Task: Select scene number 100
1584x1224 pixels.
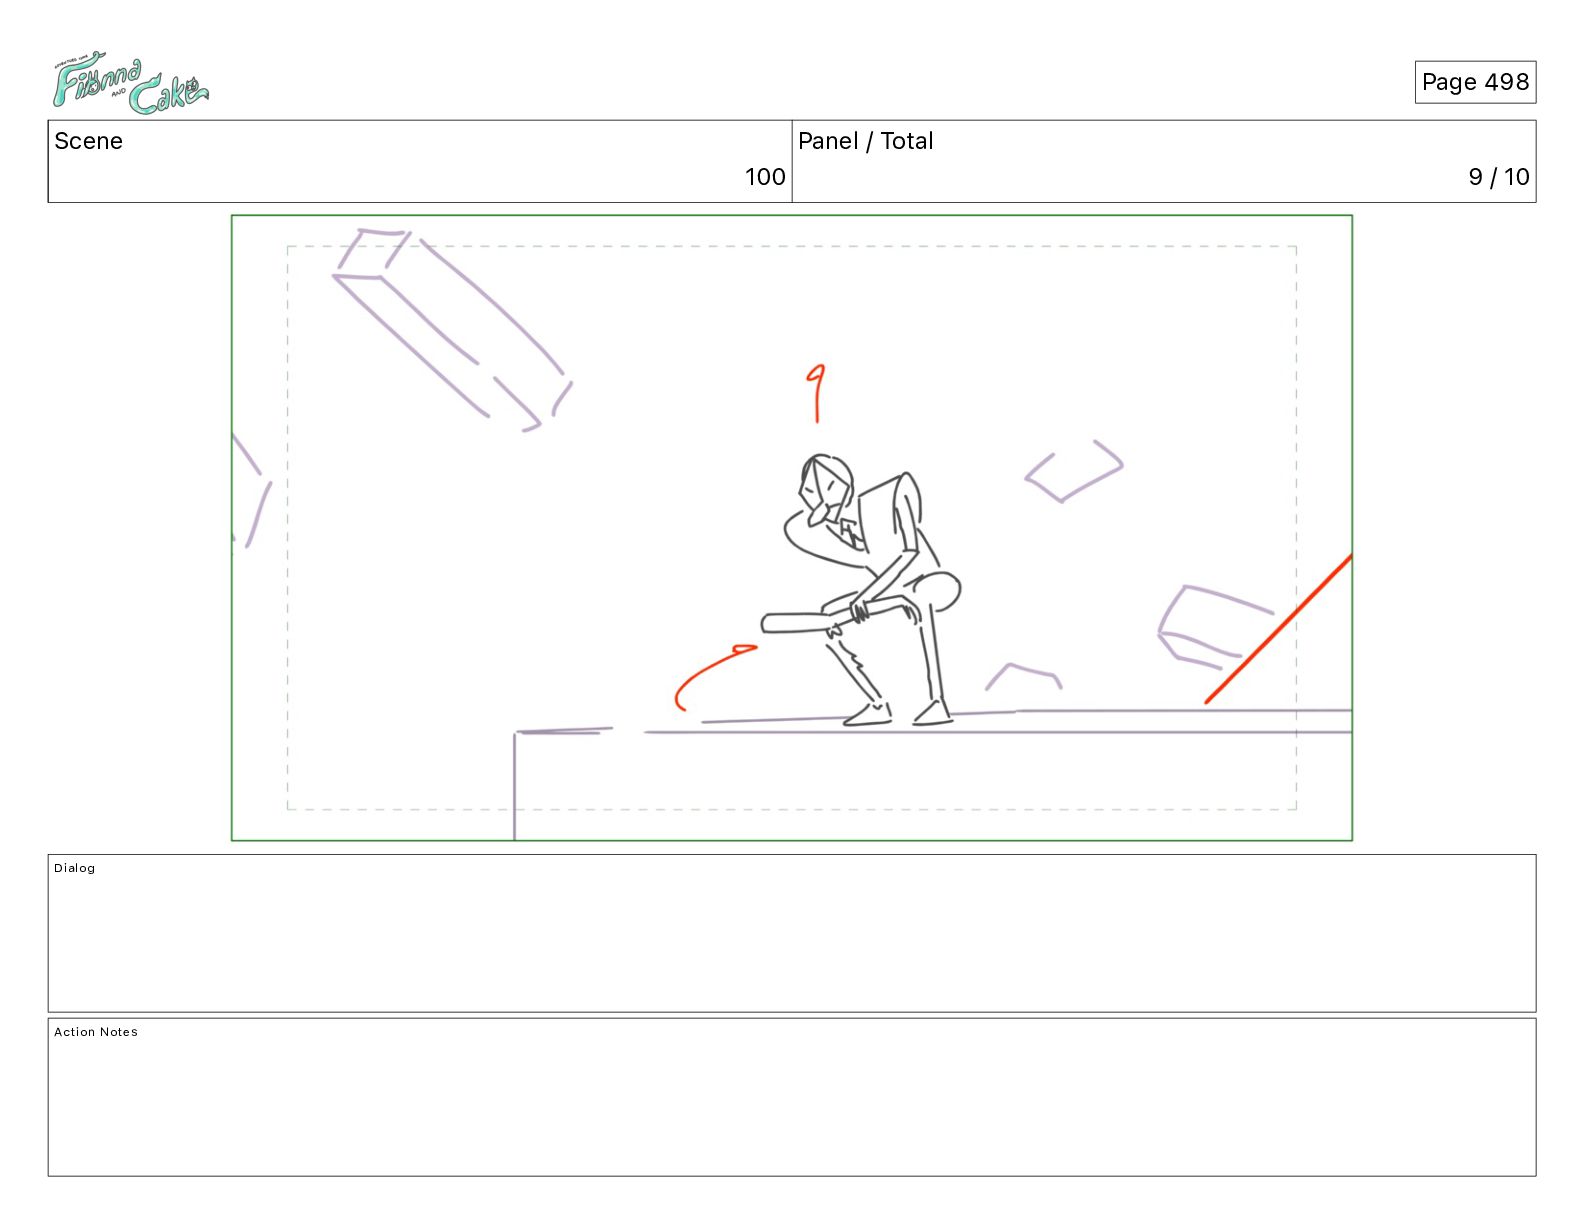Action: 765,177
